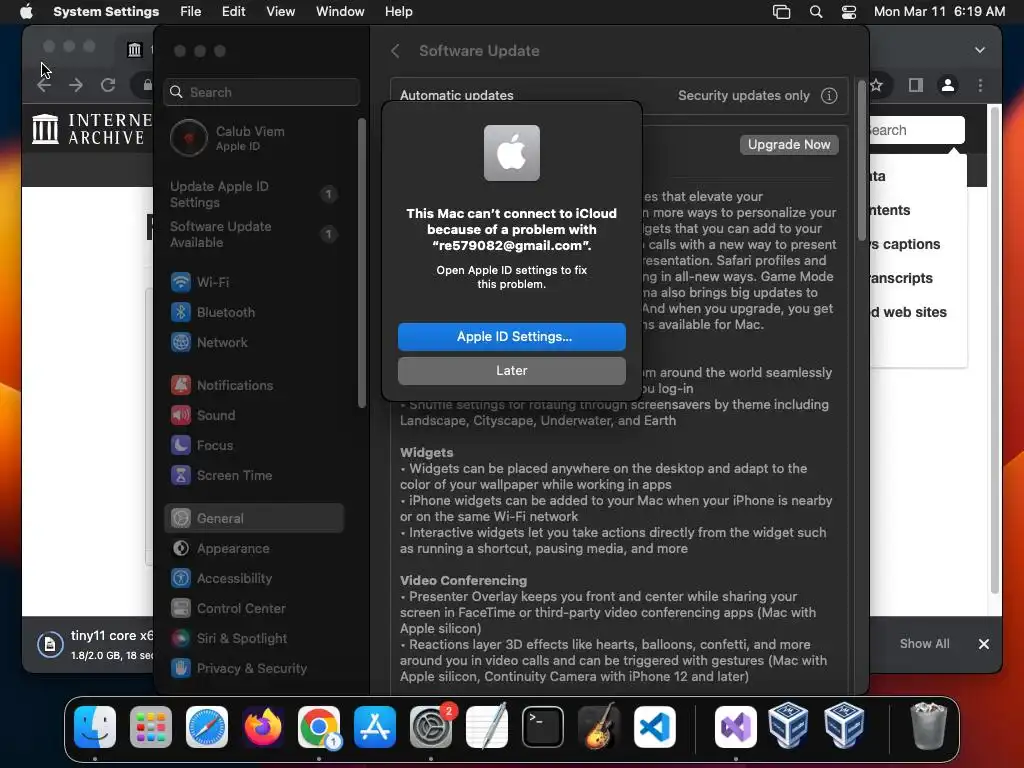This screenshot has width=1024, height=768.
Task: Open Sound settings icon
Action: (181, 415)
